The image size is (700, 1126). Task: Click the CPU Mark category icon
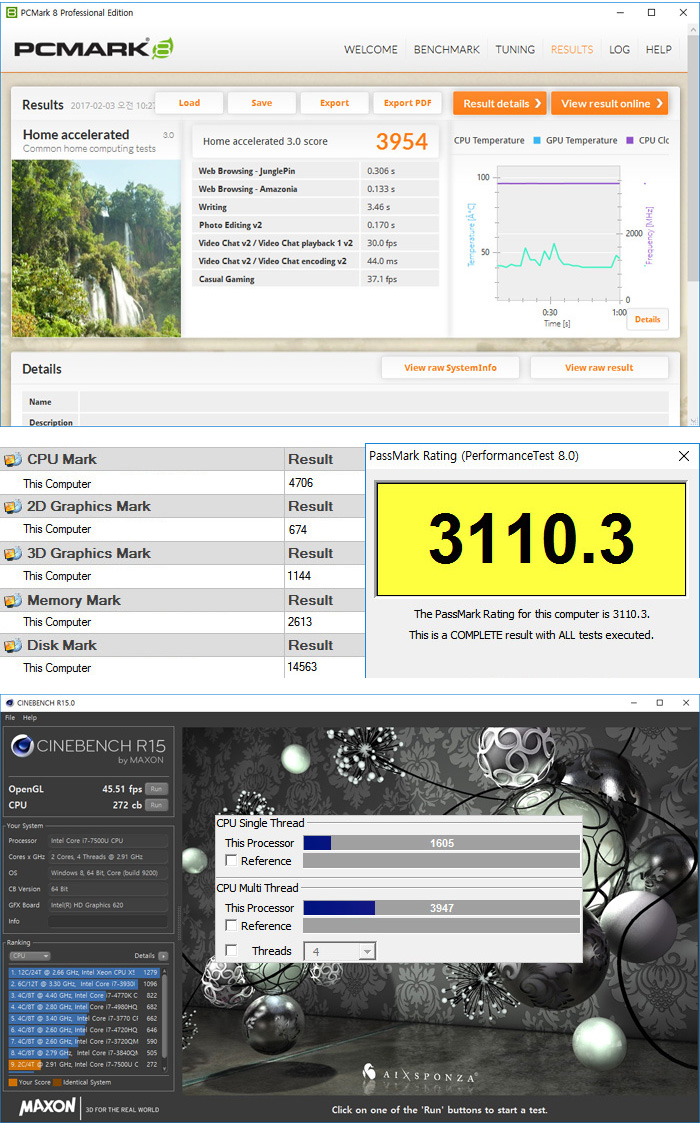12,460
